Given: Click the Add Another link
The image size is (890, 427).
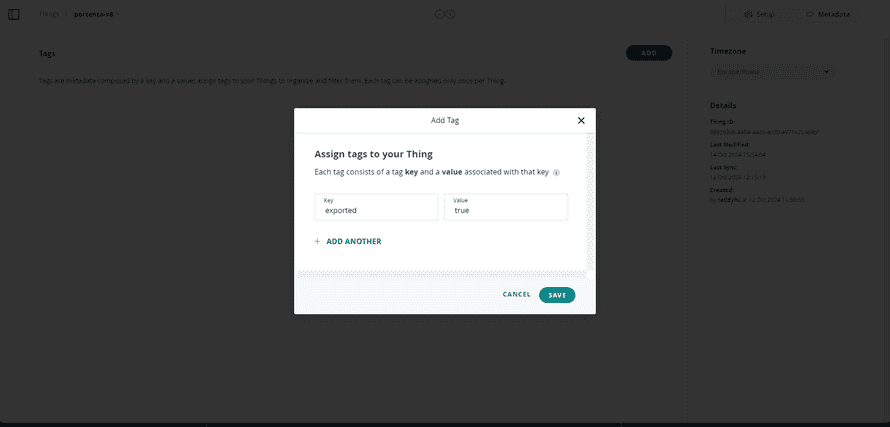Looking at the screenshot, I should tap(353, 241).
